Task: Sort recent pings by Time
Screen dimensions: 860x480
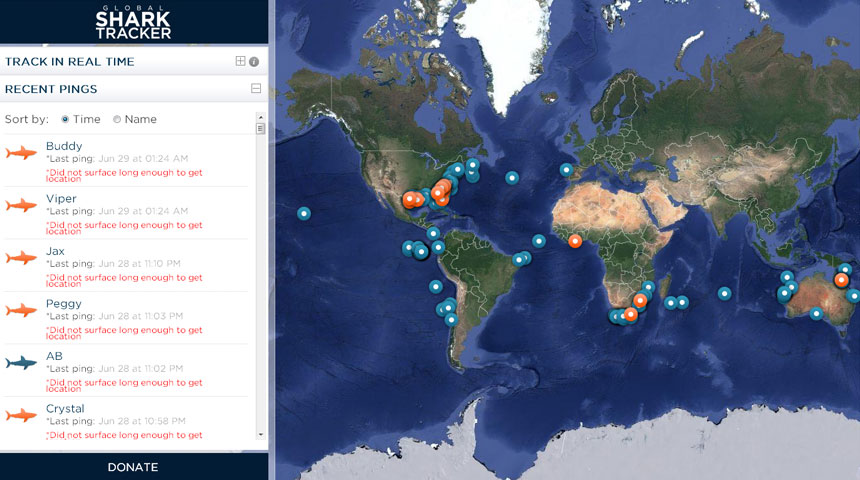Action: [x=66, y=119]
